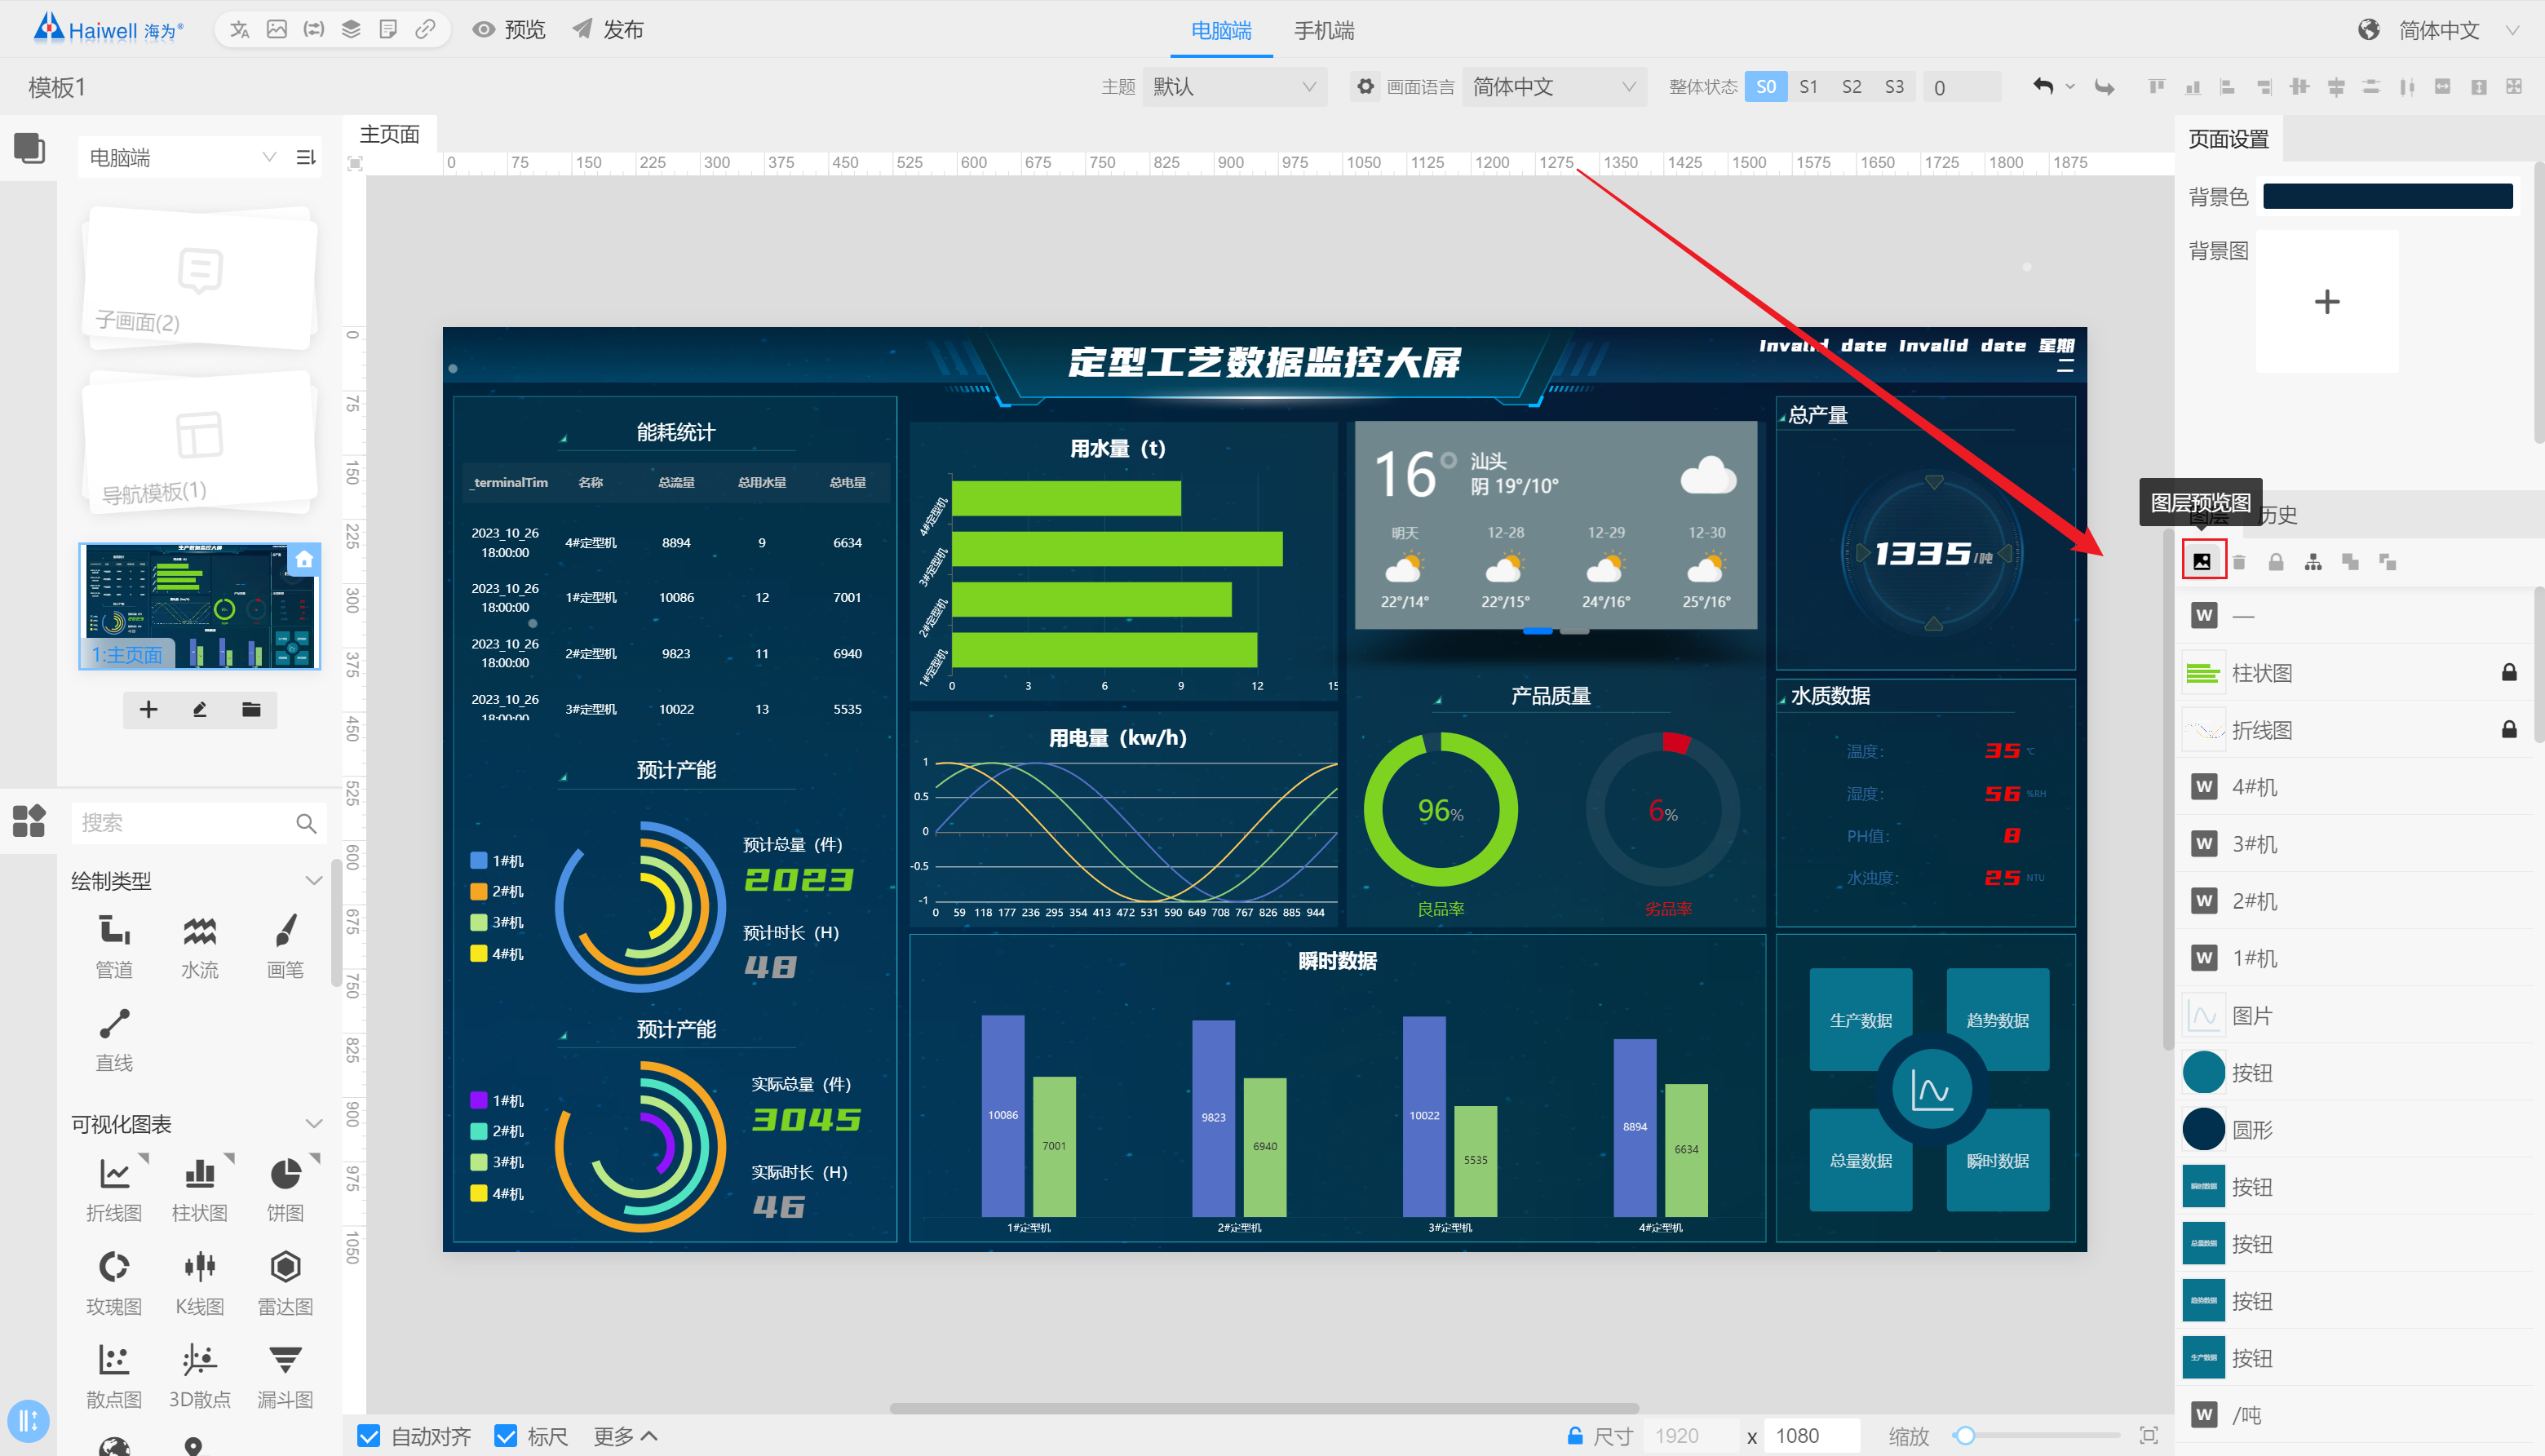This screenshot has height=1456, width=2545.
Task: Select the 雷达图 radar chart component
Action: click(285, 1283)
